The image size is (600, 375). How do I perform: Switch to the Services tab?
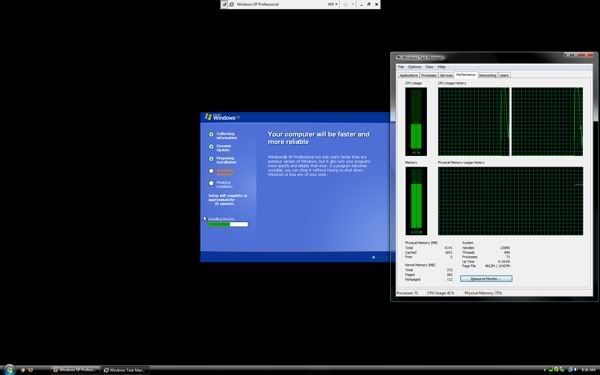[x=446, y=75]
